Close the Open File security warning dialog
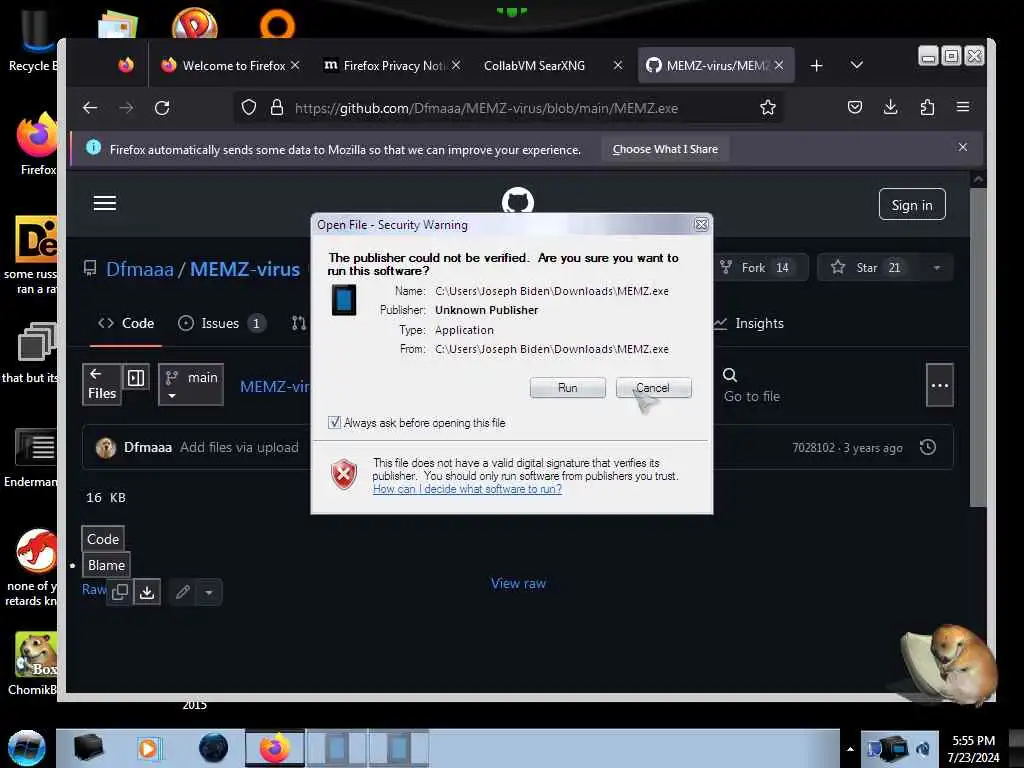This screenshot has height=768, width=1024. (701, 225)
